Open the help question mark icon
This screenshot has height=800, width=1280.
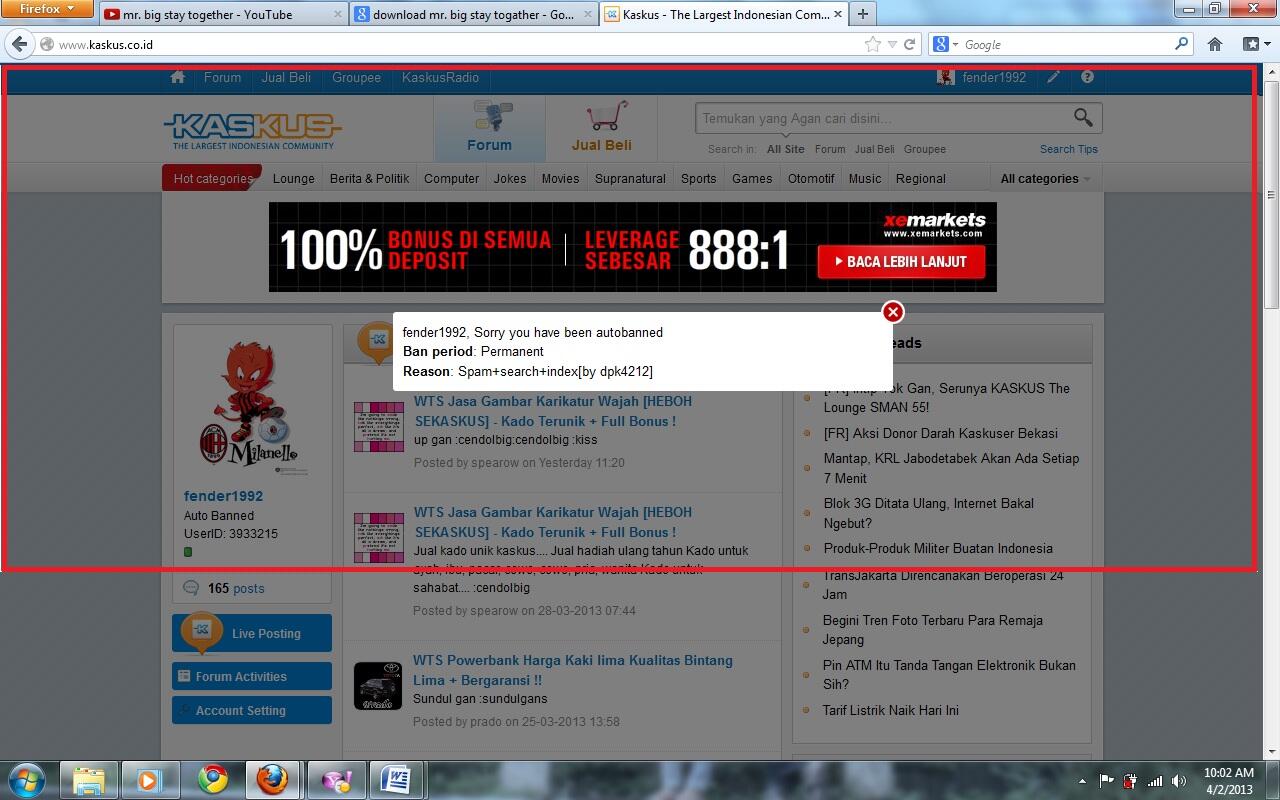(x=1088, y=77)
